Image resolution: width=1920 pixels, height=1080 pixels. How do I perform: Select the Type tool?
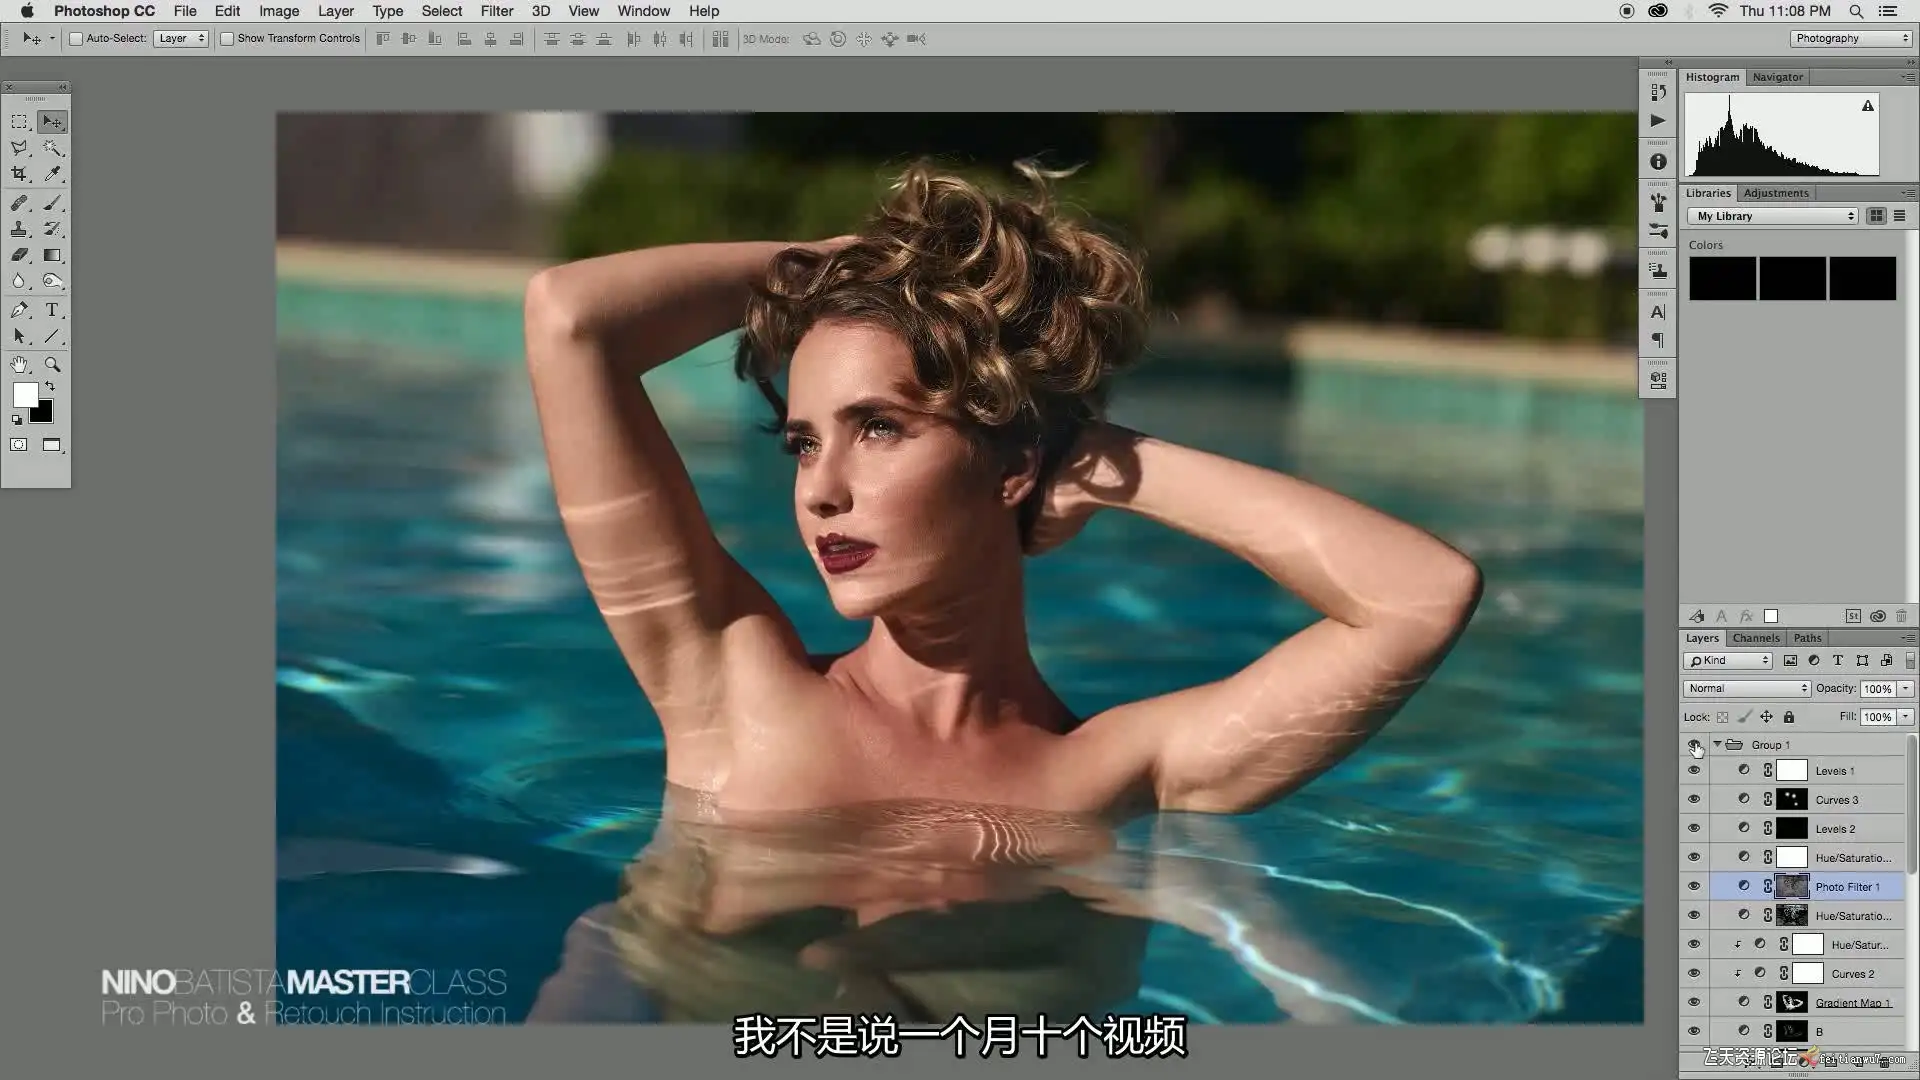click(52, 310)
